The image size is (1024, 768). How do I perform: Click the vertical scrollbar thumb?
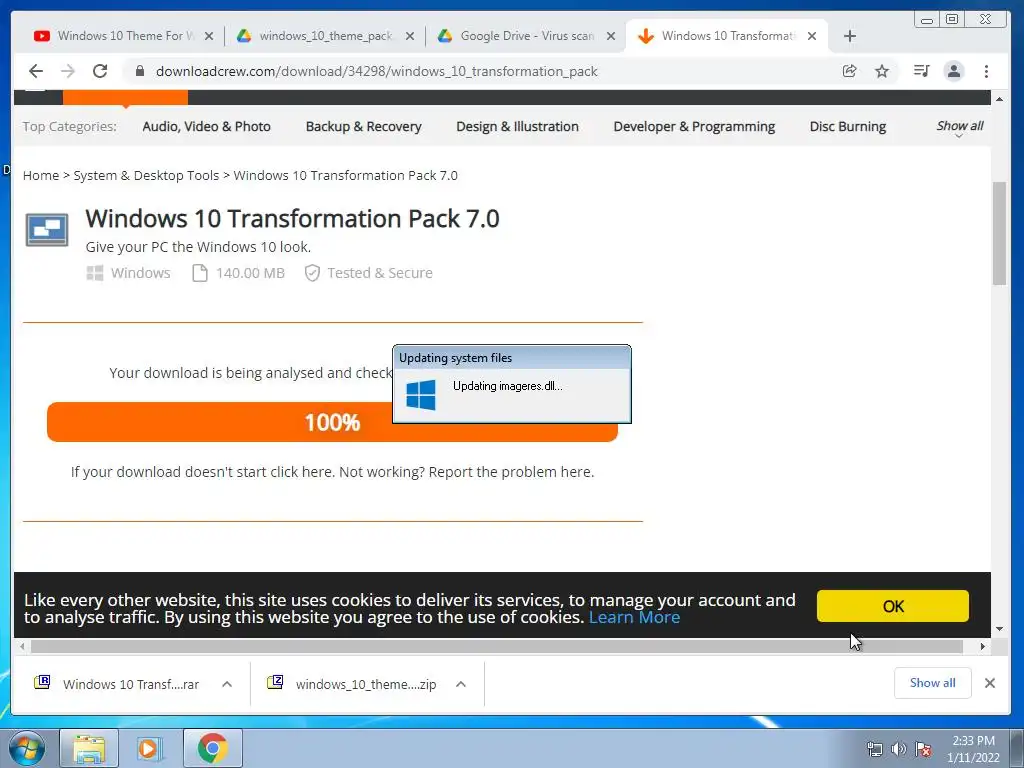click(999, 234)
